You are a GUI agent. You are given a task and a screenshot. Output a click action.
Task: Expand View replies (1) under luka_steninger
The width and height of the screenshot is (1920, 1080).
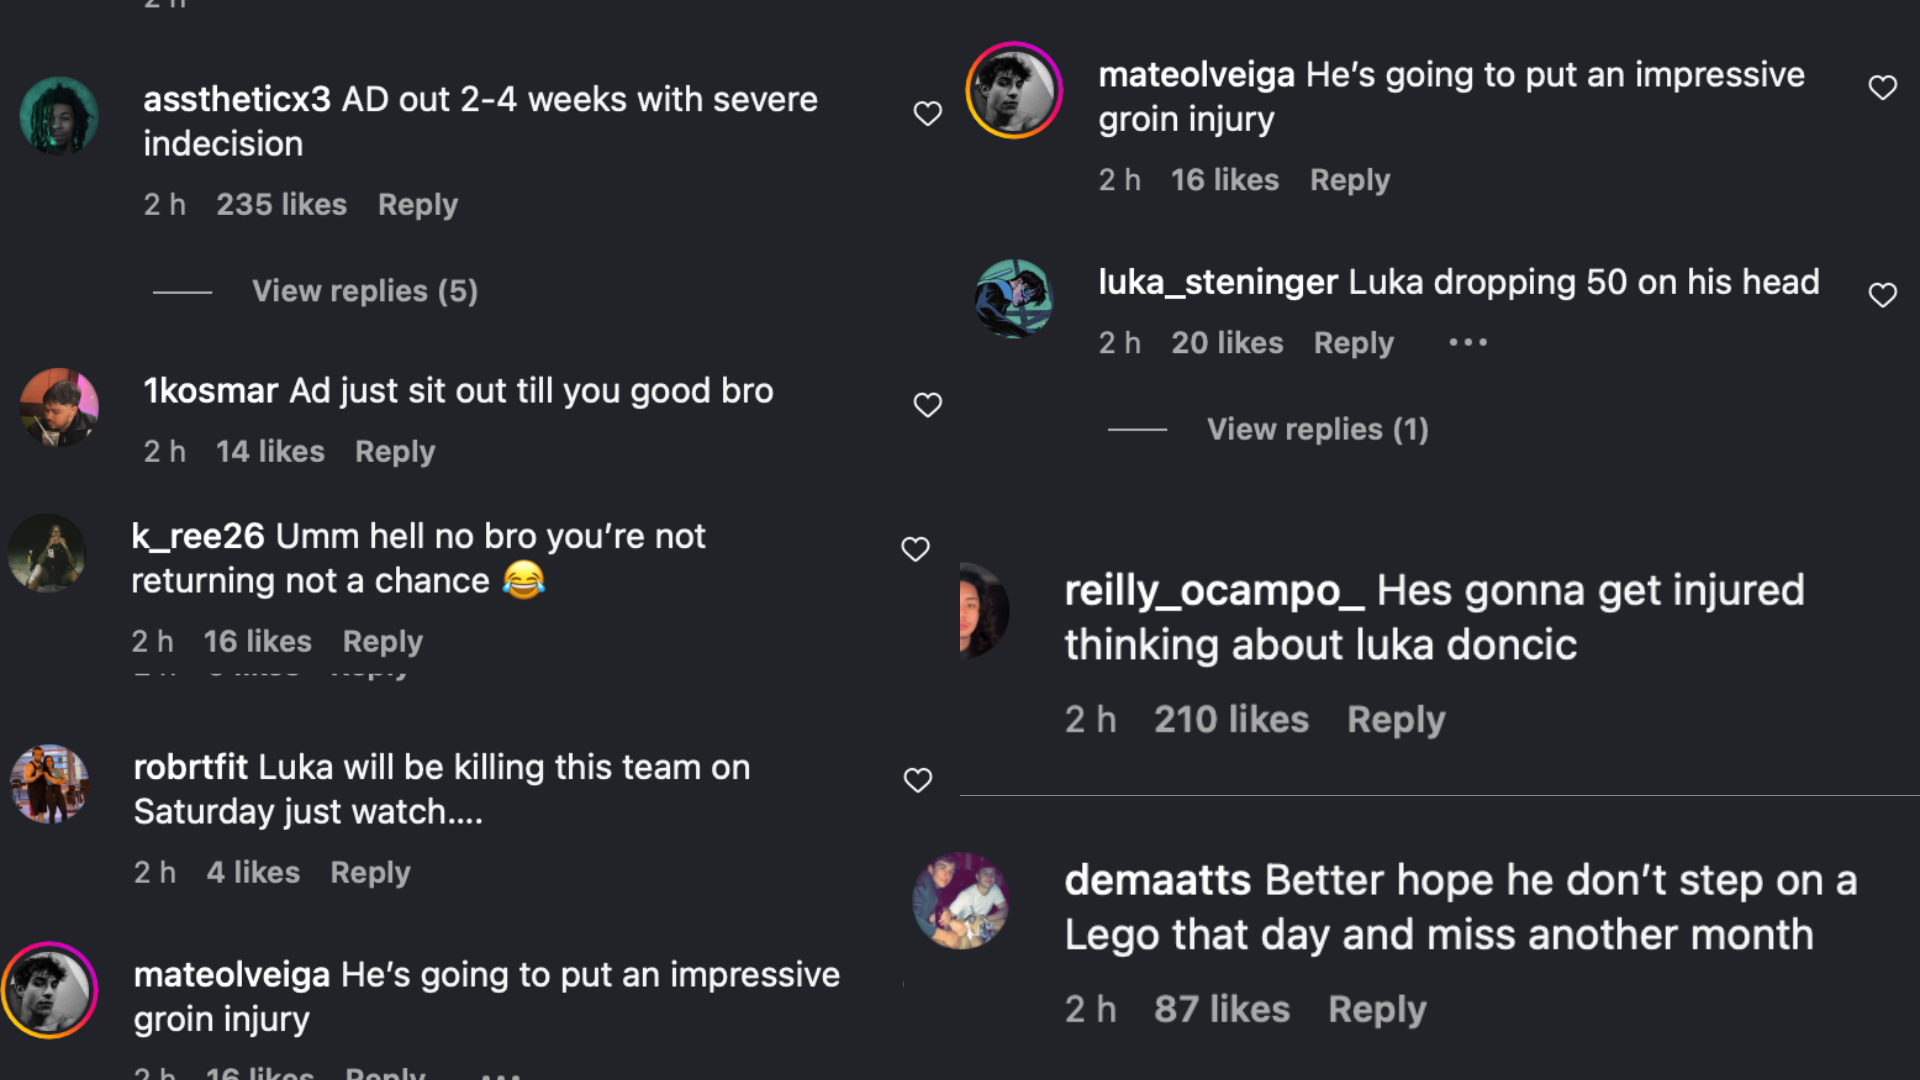click(1317, 429)
